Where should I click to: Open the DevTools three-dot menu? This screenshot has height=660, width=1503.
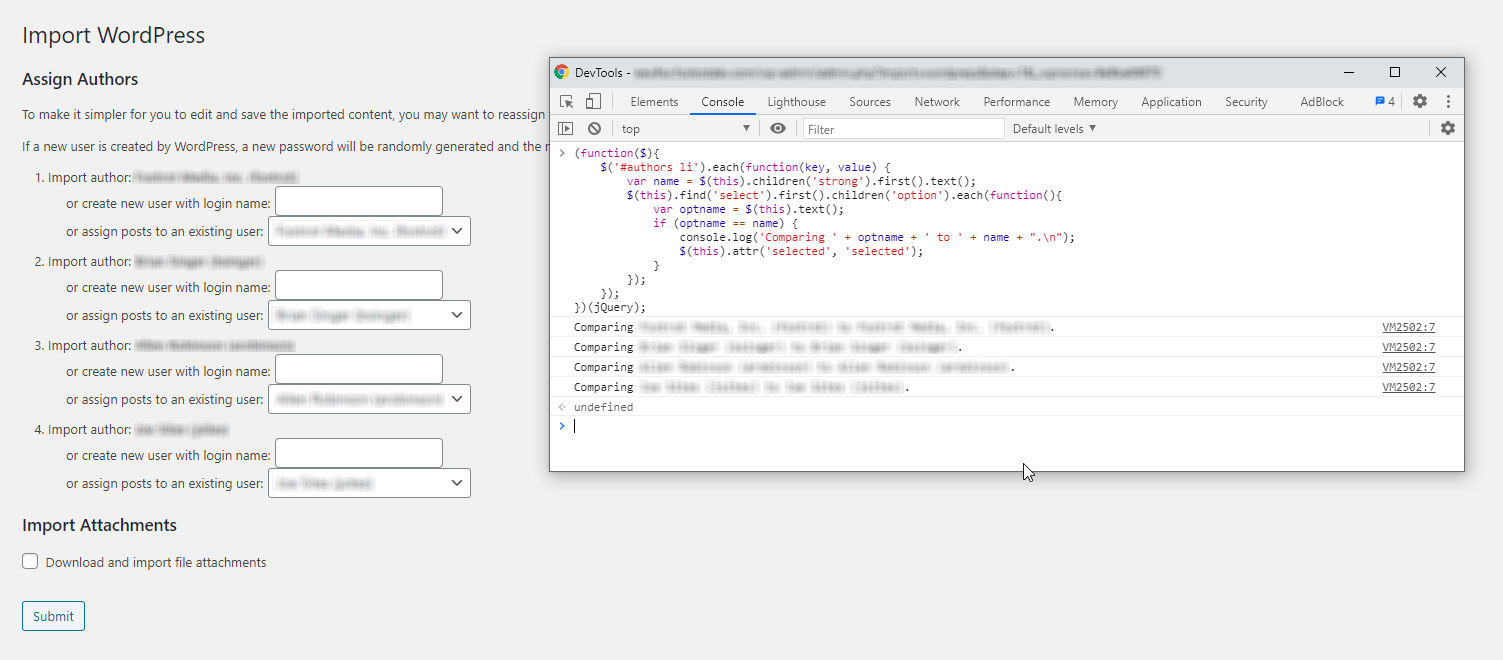tap(1448, 101)
